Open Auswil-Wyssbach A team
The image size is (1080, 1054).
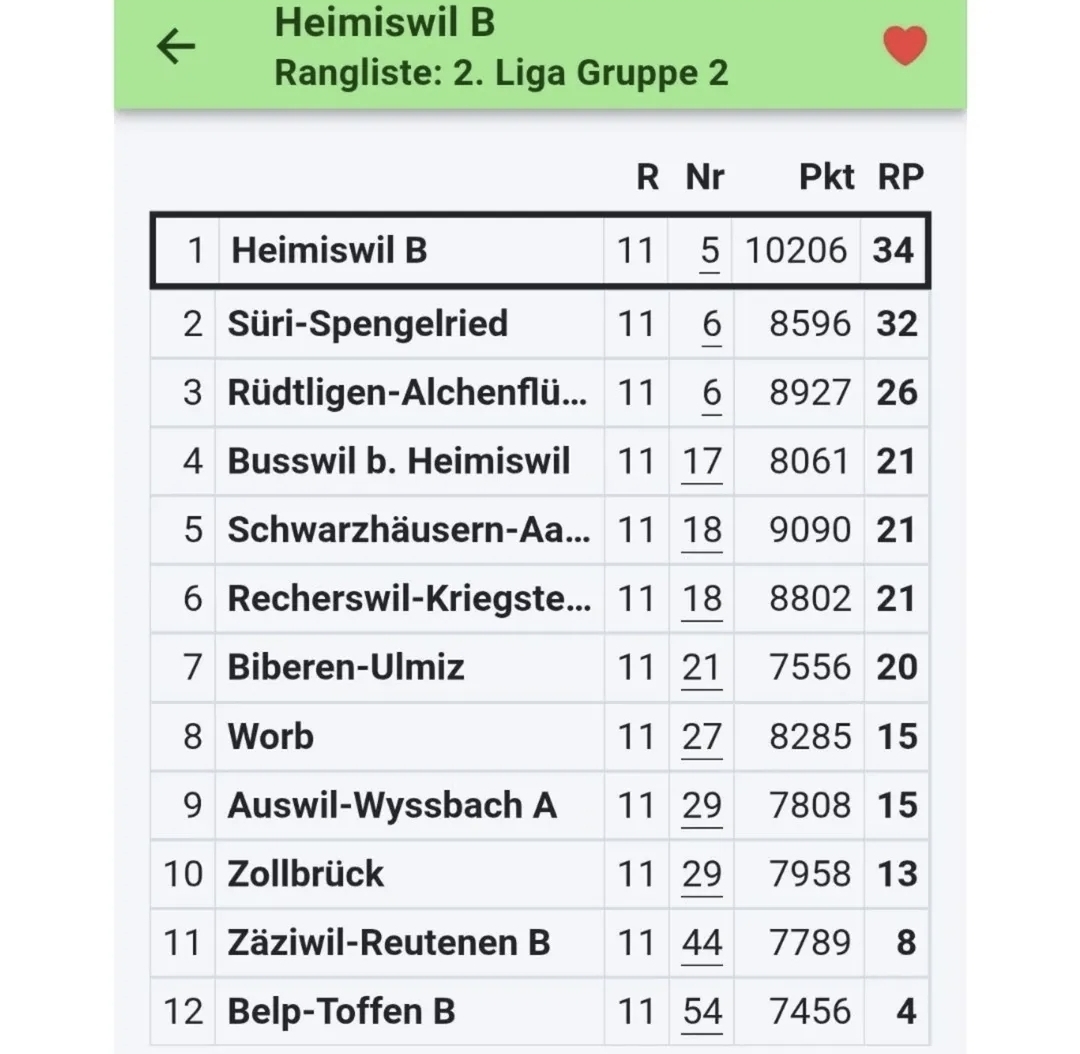[391, 805]
